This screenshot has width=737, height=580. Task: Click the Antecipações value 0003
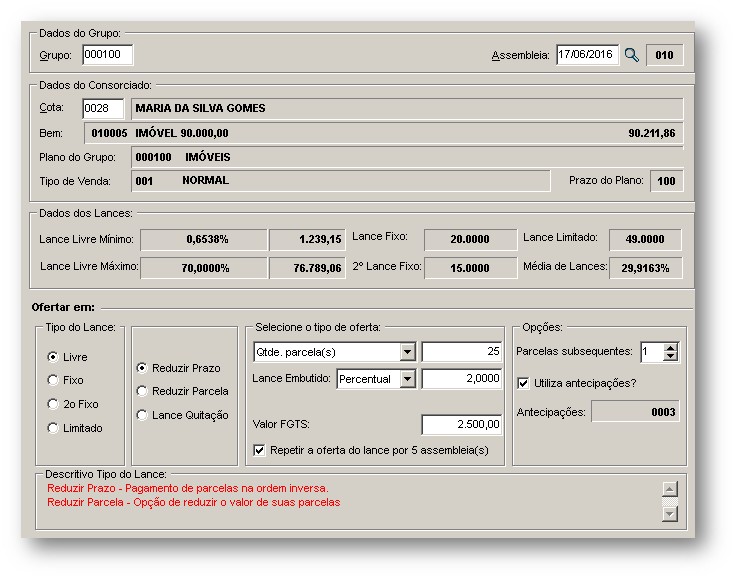pyautogui.click(x=635, y=412)
